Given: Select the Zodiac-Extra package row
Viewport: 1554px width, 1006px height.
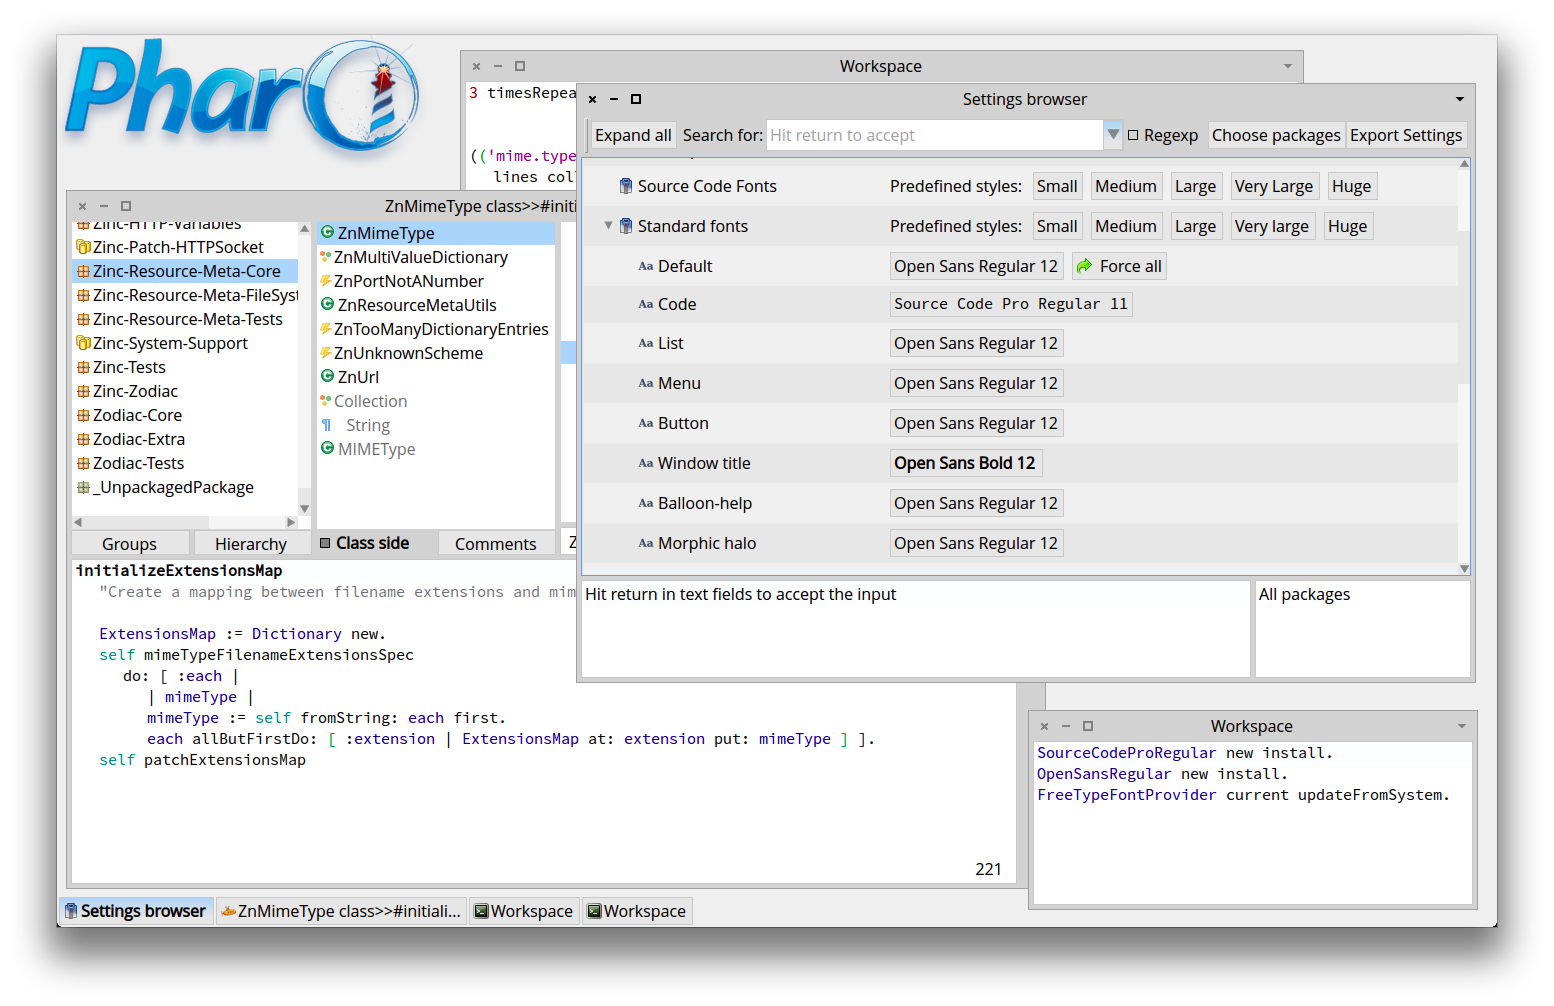Looking at the screenshot, I should pyautogui.click(x=185, y=439).
